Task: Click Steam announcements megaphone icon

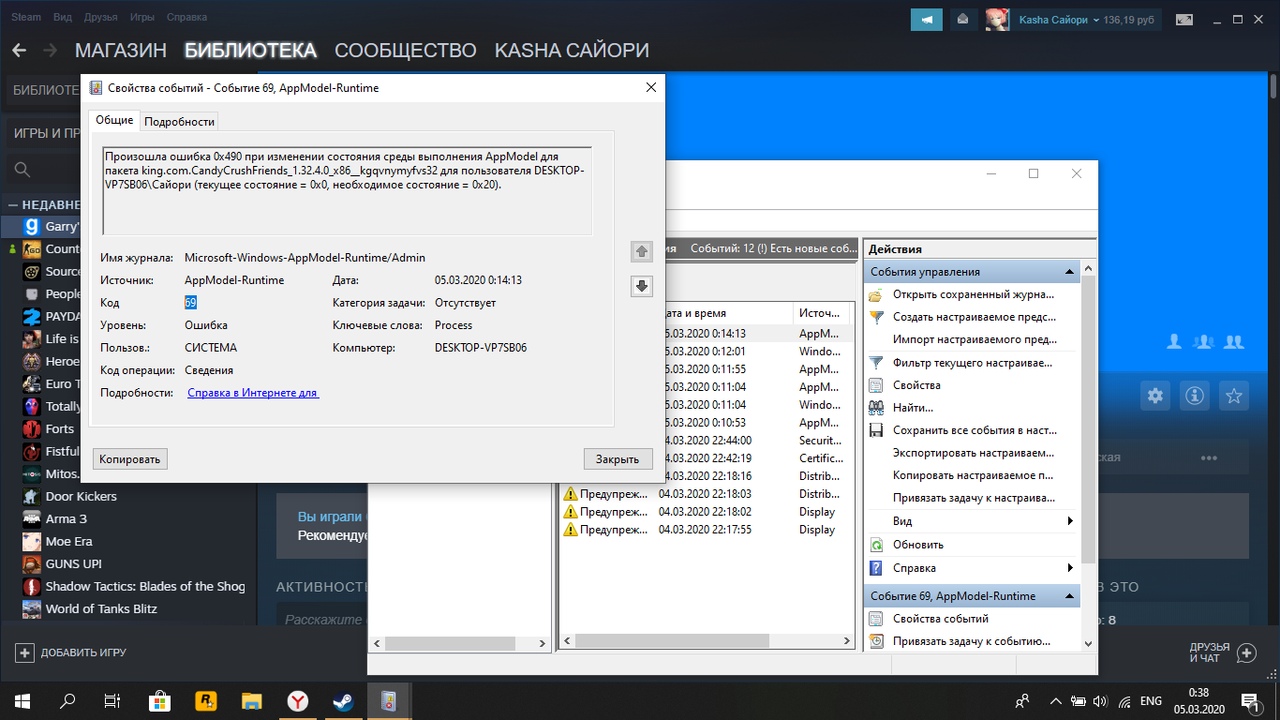Action: pos(926,19)
